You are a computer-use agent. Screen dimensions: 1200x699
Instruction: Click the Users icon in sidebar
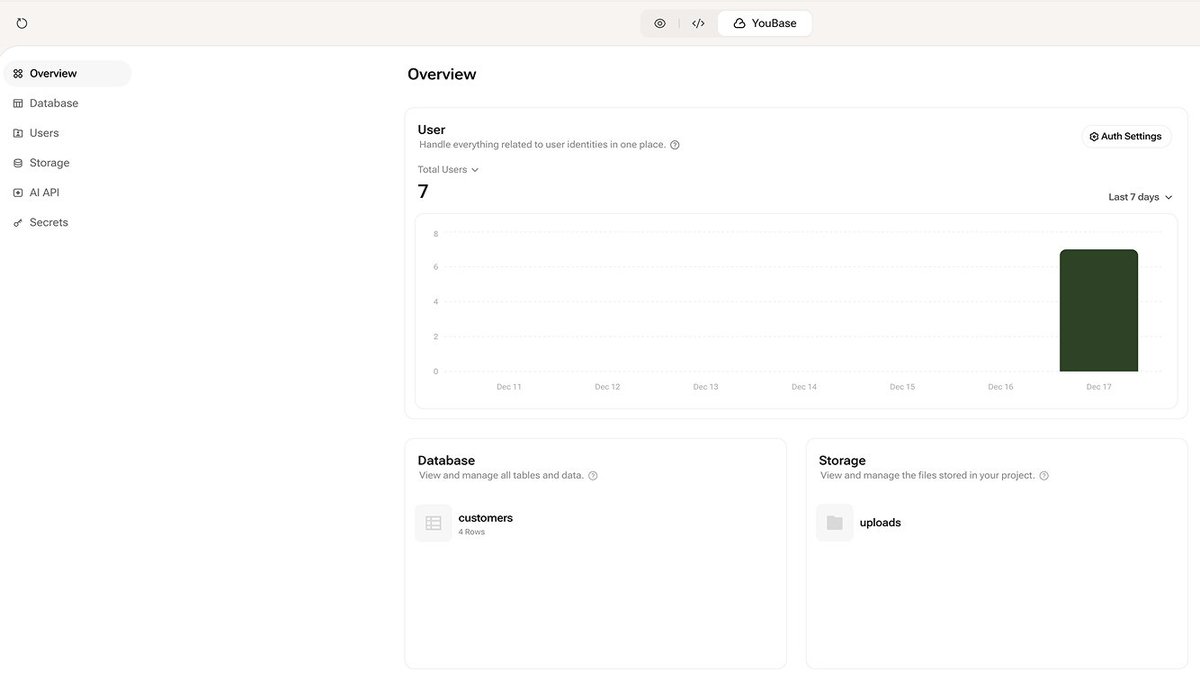tap(18, 133)
